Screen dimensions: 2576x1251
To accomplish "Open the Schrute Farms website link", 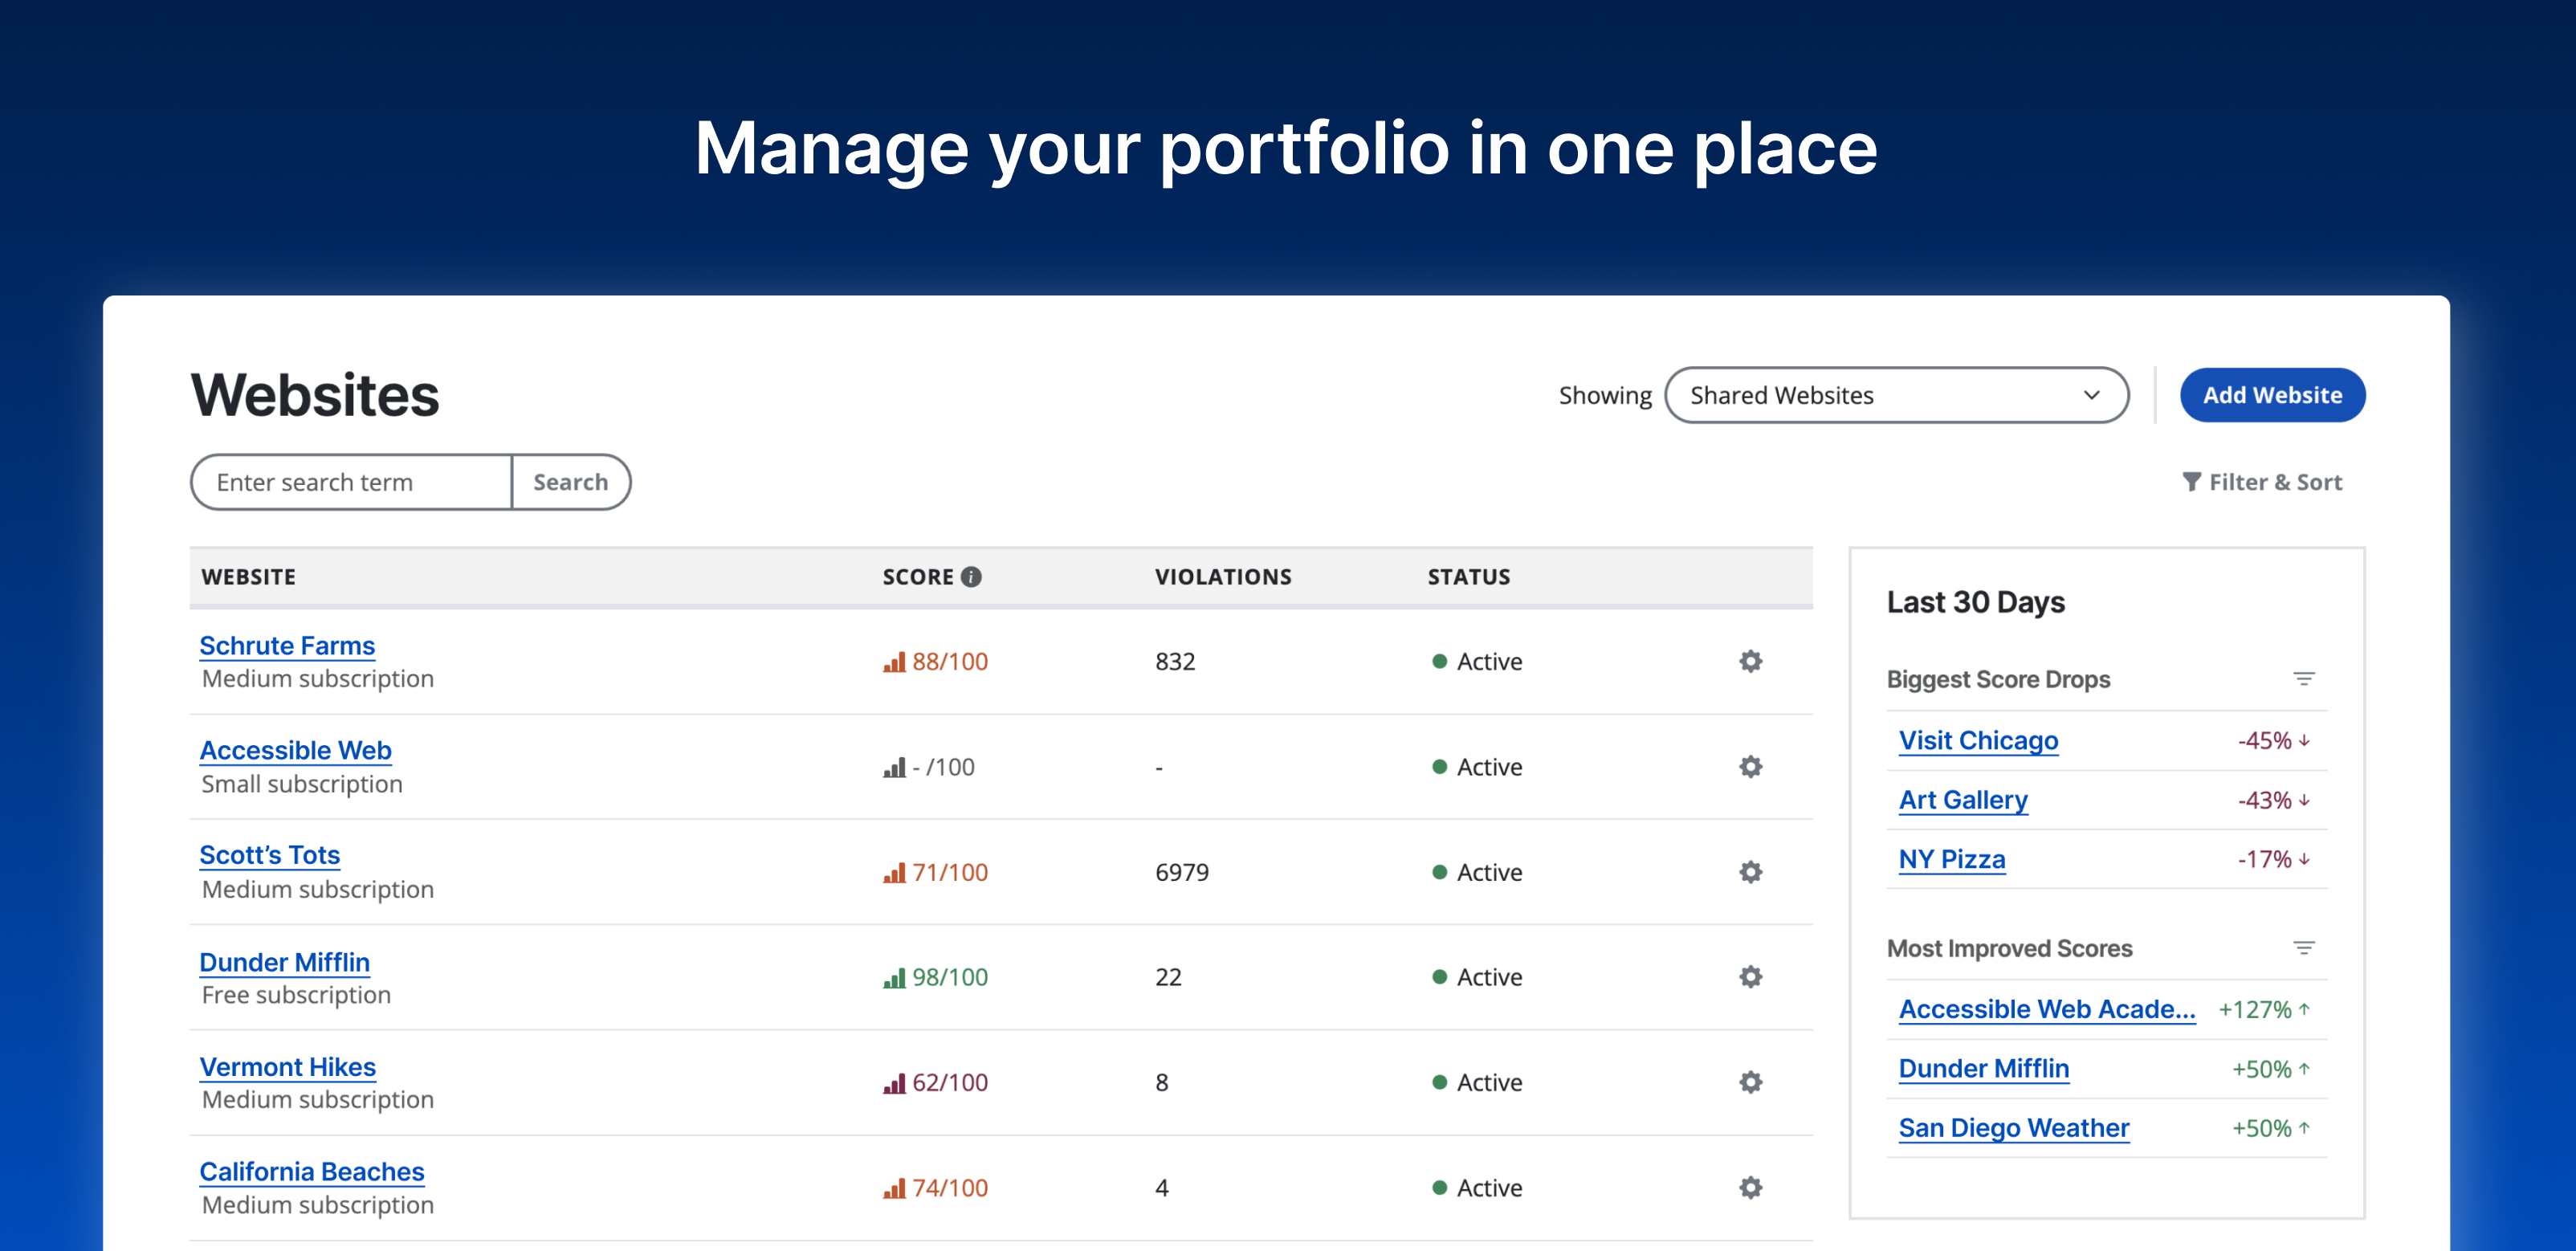I will 287,645.
